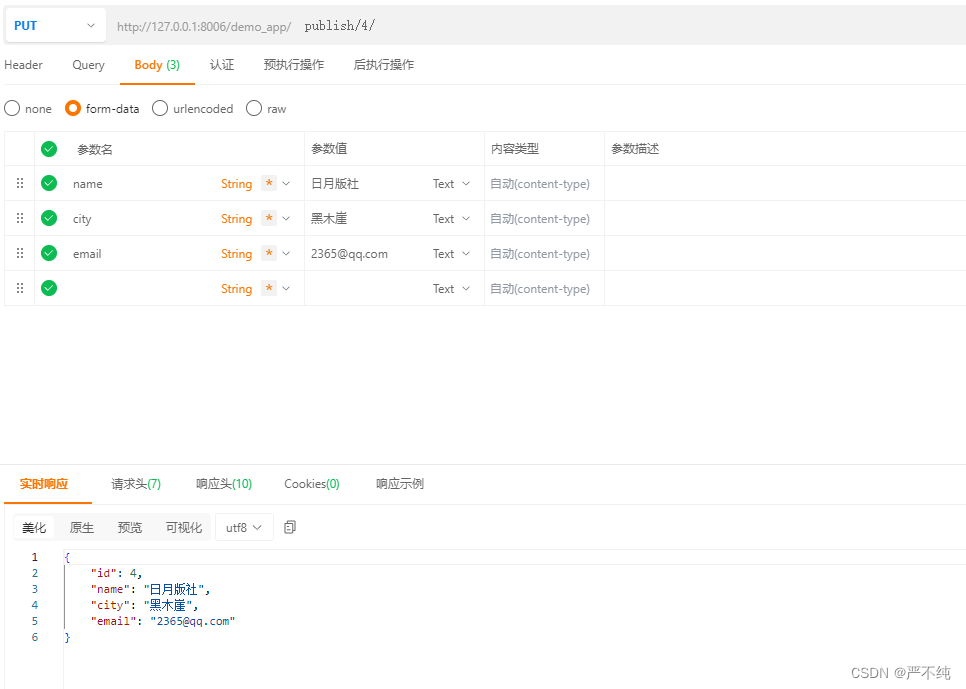
Task: Open the 请求头(7) tab
Action: tap(136, 484)
